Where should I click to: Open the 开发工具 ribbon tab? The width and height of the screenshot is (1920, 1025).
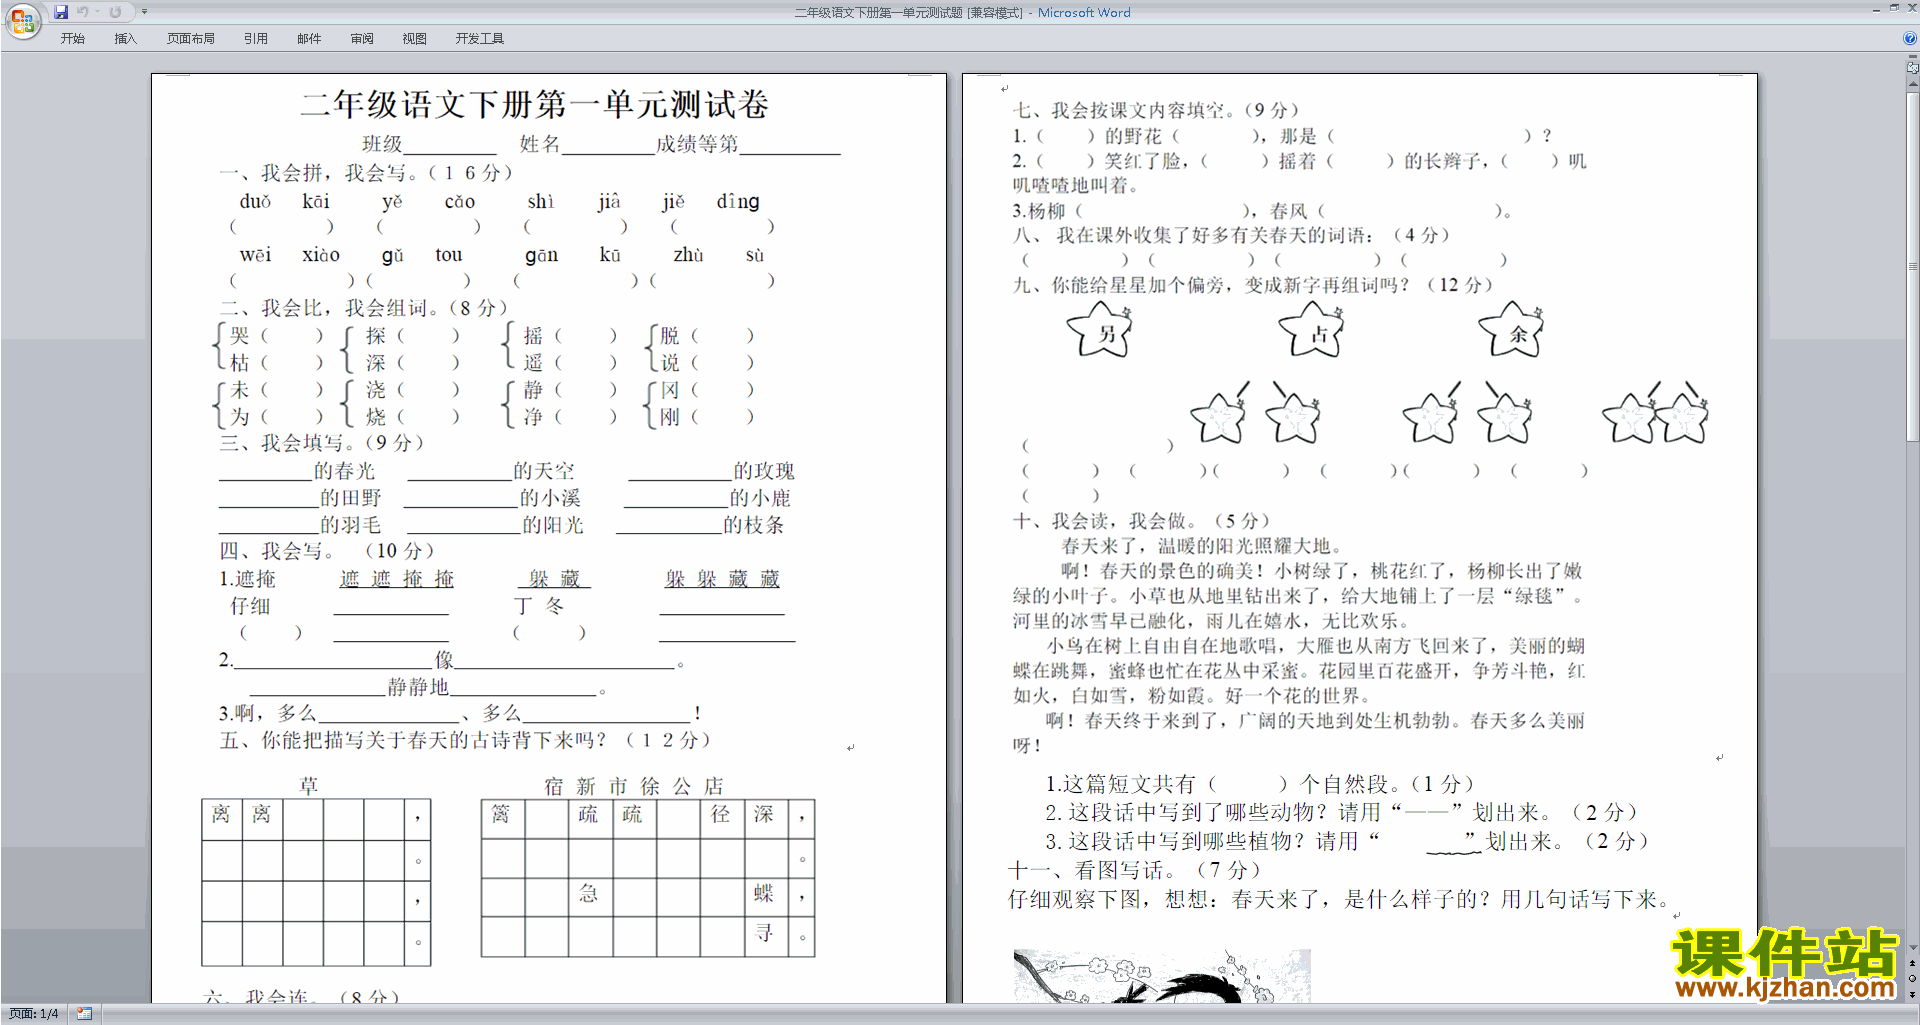480,39
